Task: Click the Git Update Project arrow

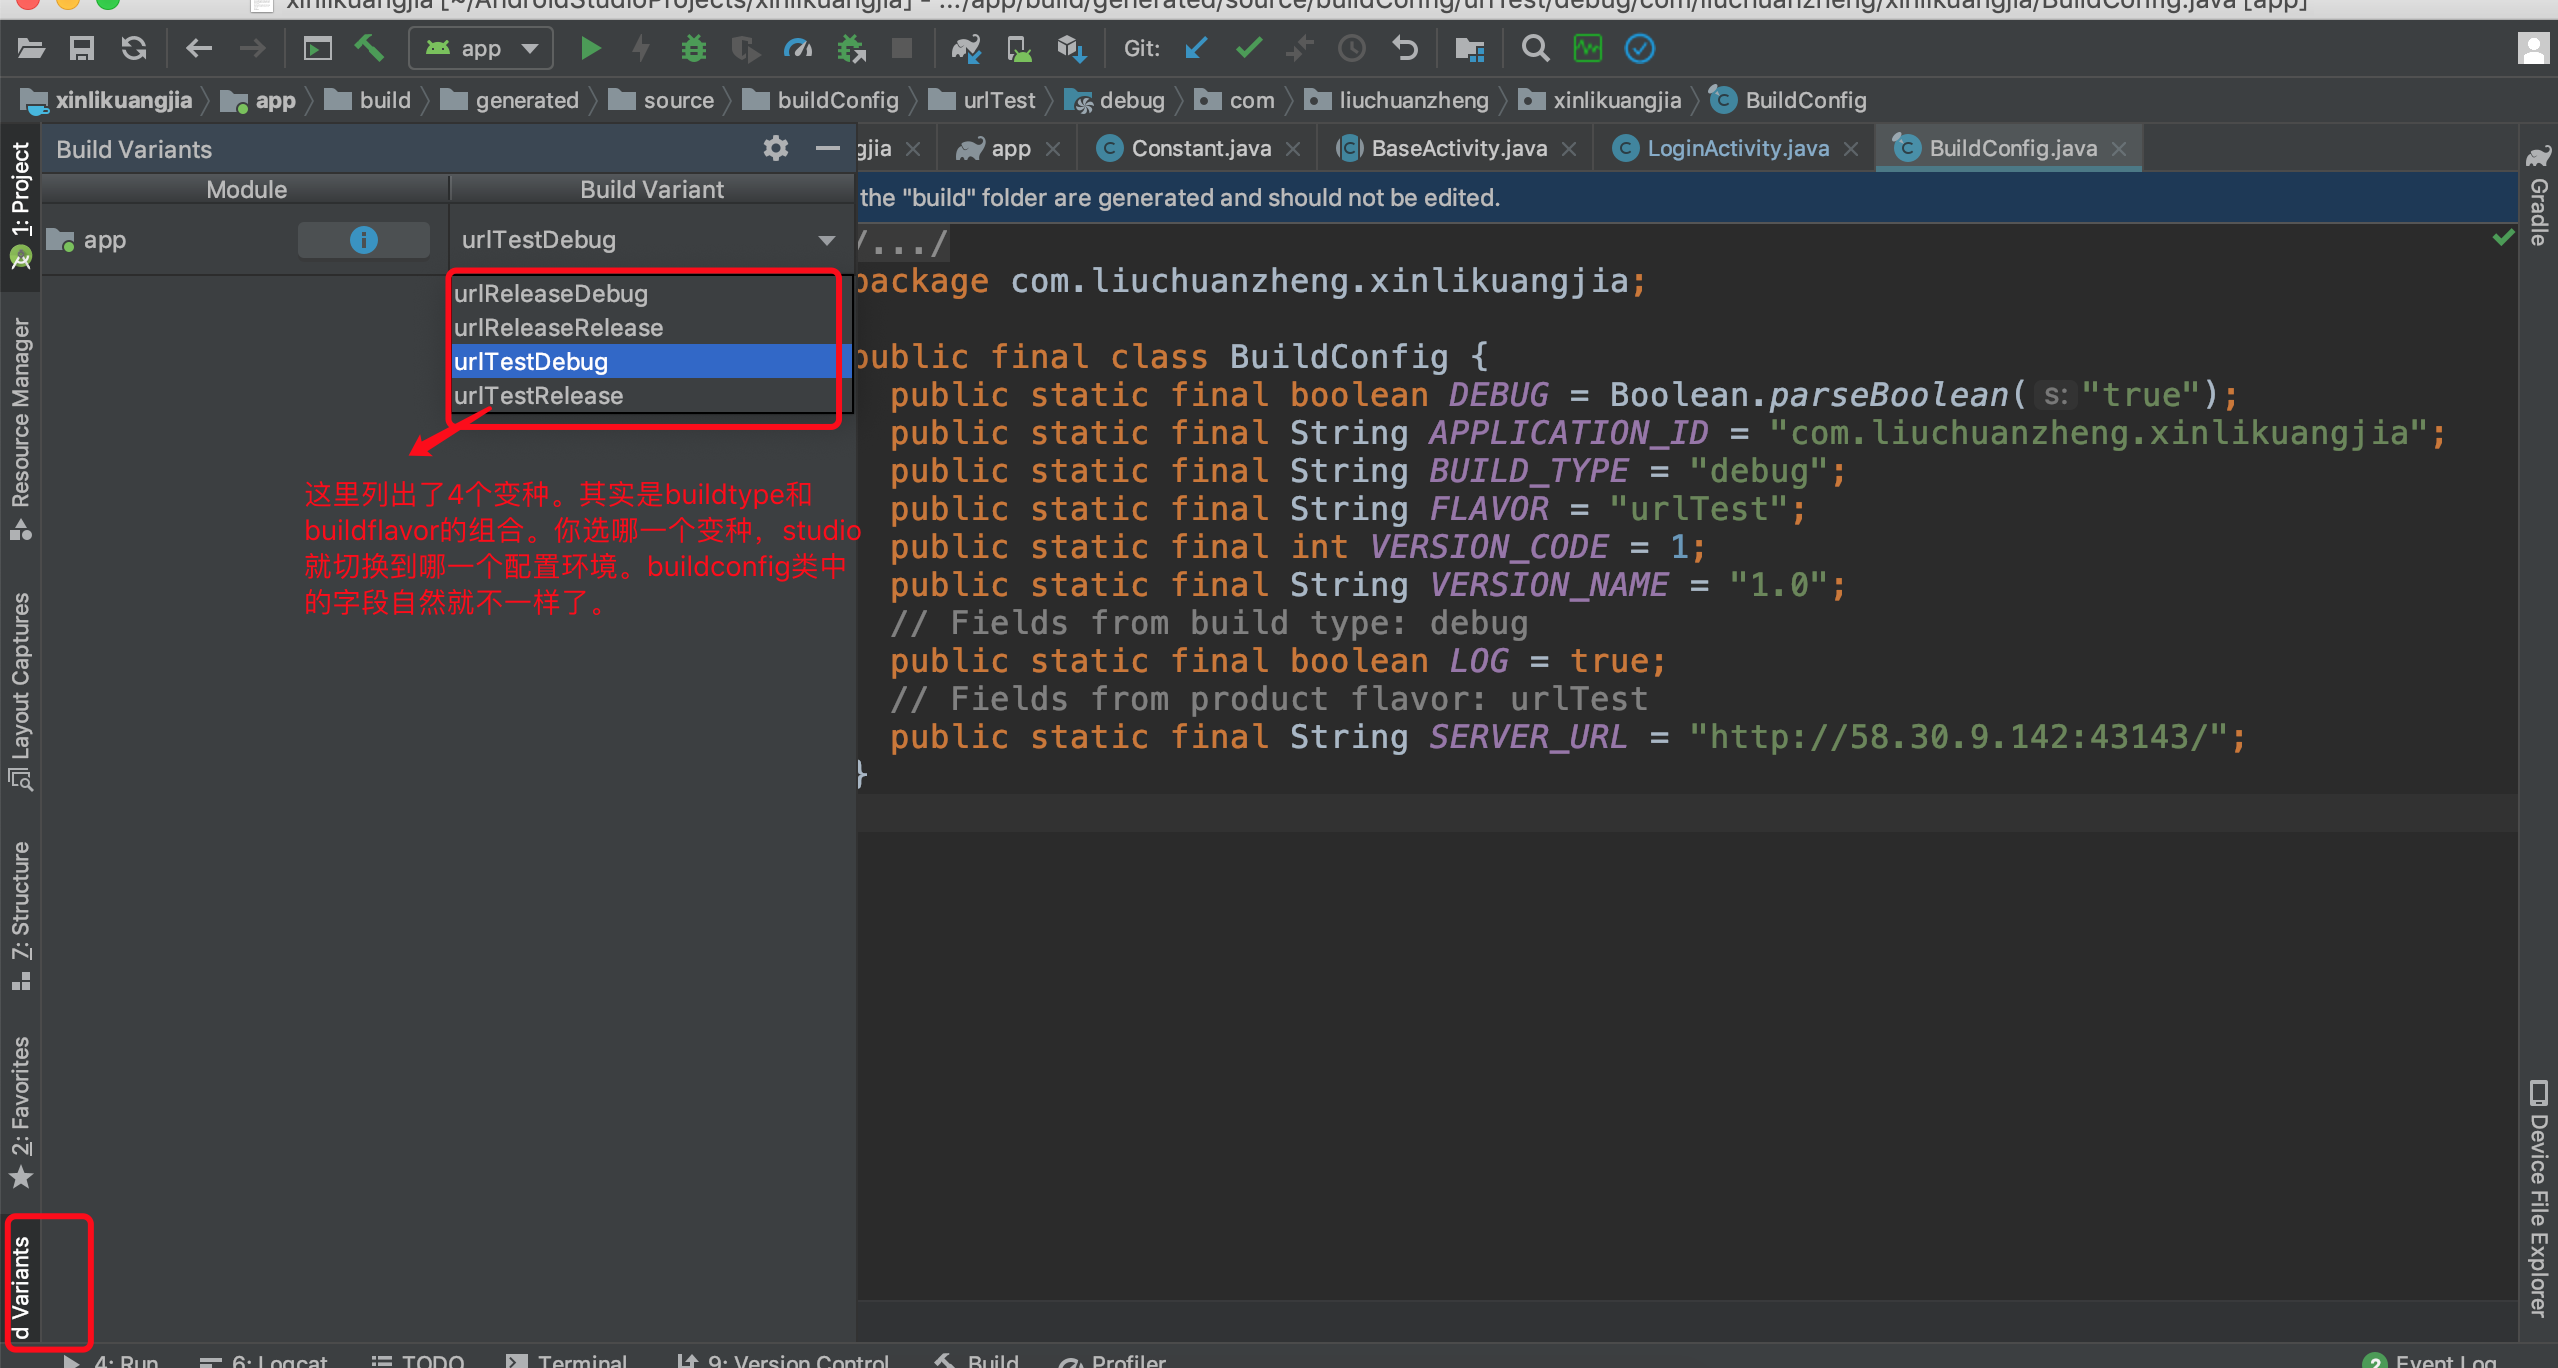Action: (1196, 48)
